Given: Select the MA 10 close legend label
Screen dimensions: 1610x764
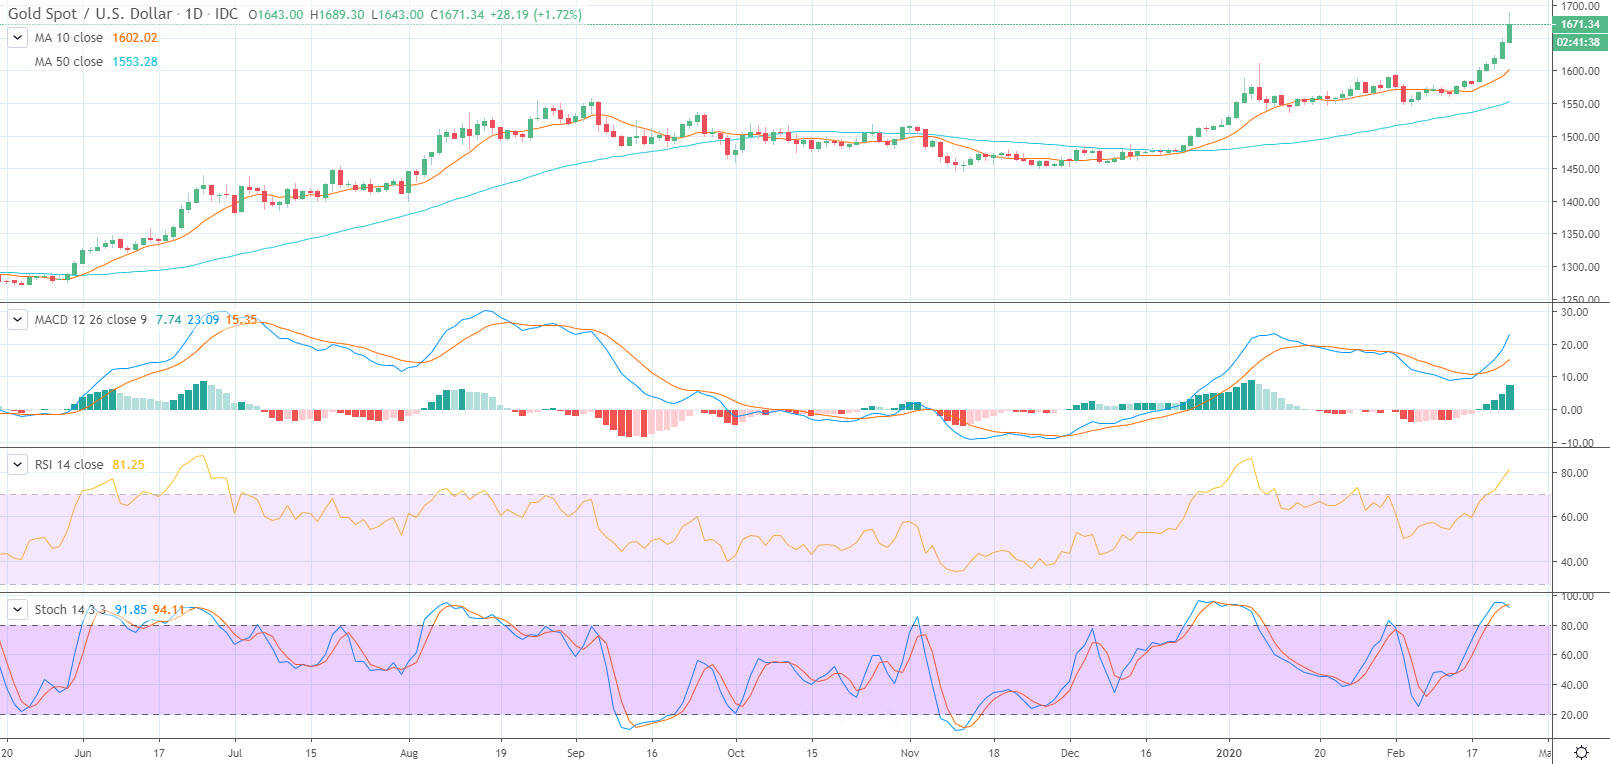Looking at the screenshot, I should [x=69, y=38].
